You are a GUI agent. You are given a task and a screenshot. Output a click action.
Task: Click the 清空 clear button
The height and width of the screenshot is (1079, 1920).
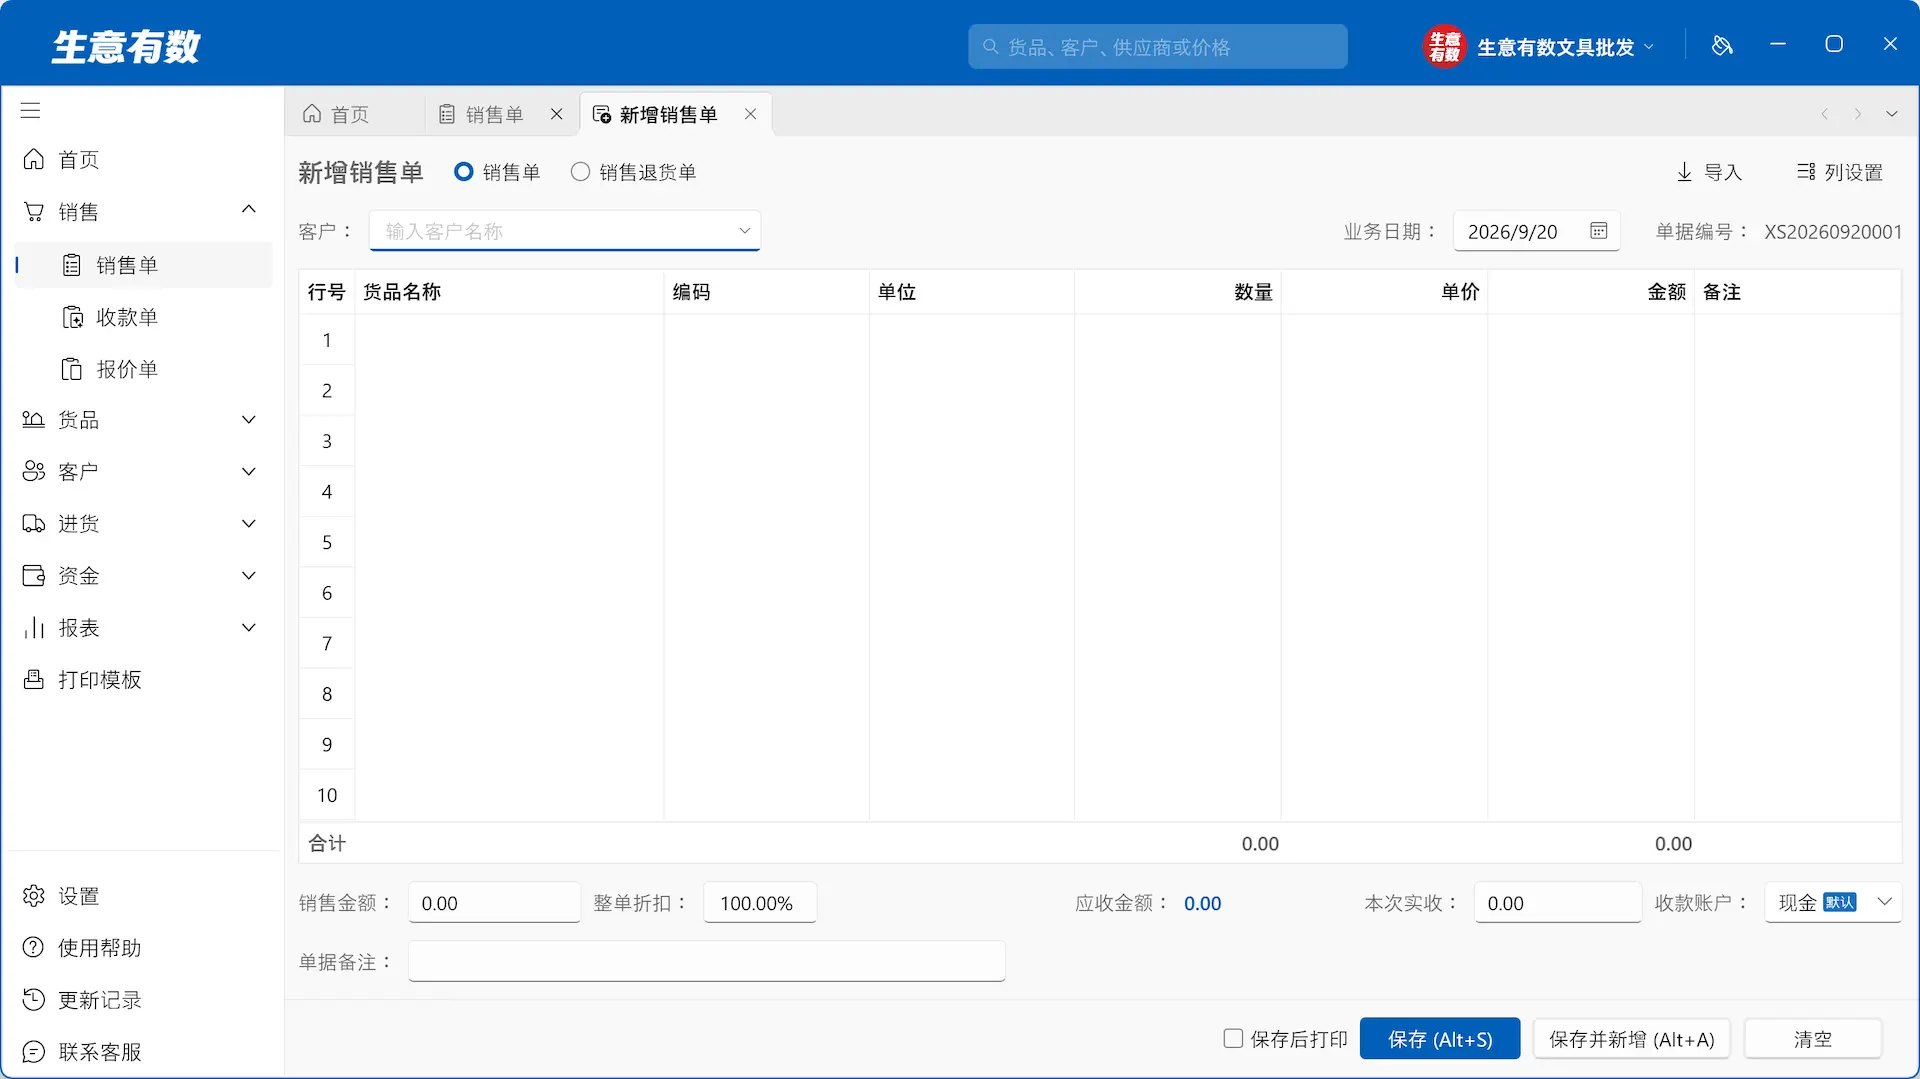click(x=1813, y=1039)
